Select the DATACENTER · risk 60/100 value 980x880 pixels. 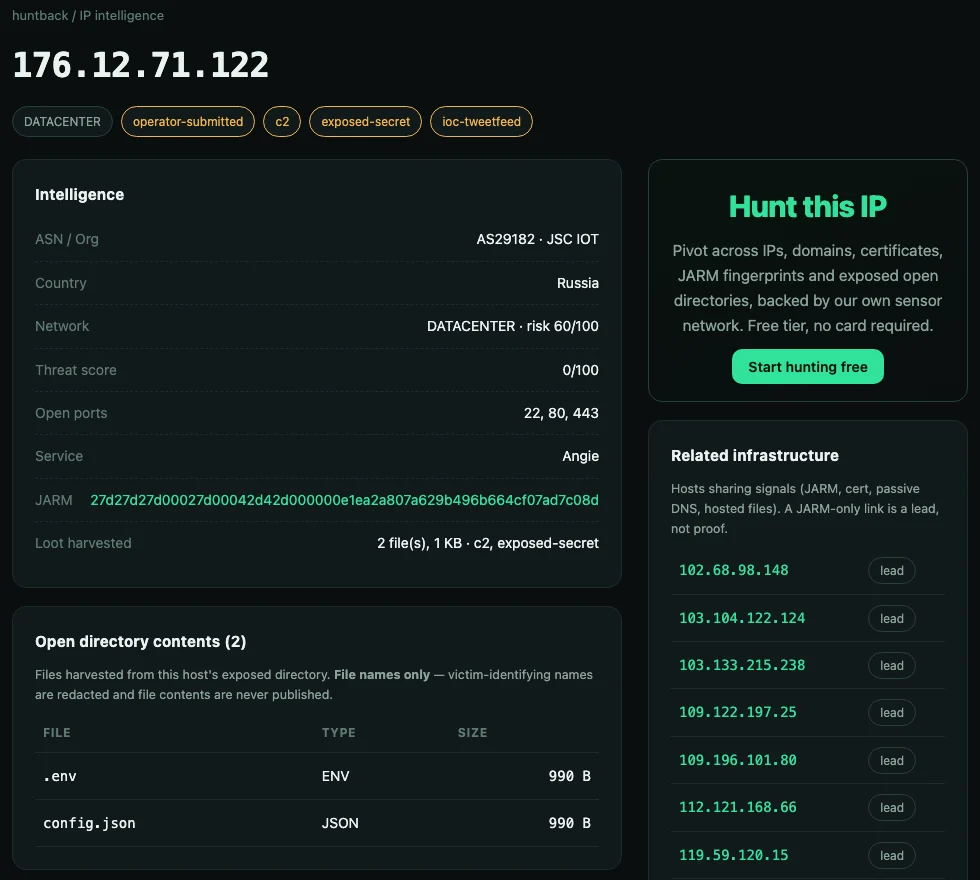click(x=512, y=326)
